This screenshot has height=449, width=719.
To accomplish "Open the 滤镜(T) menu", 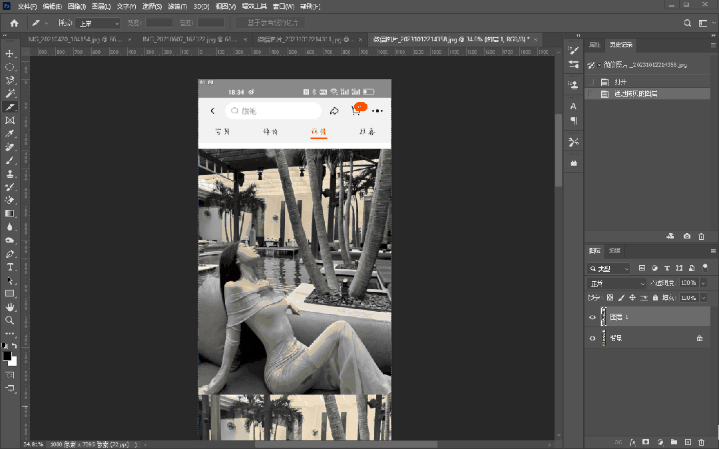I will [x=177, y=6].
